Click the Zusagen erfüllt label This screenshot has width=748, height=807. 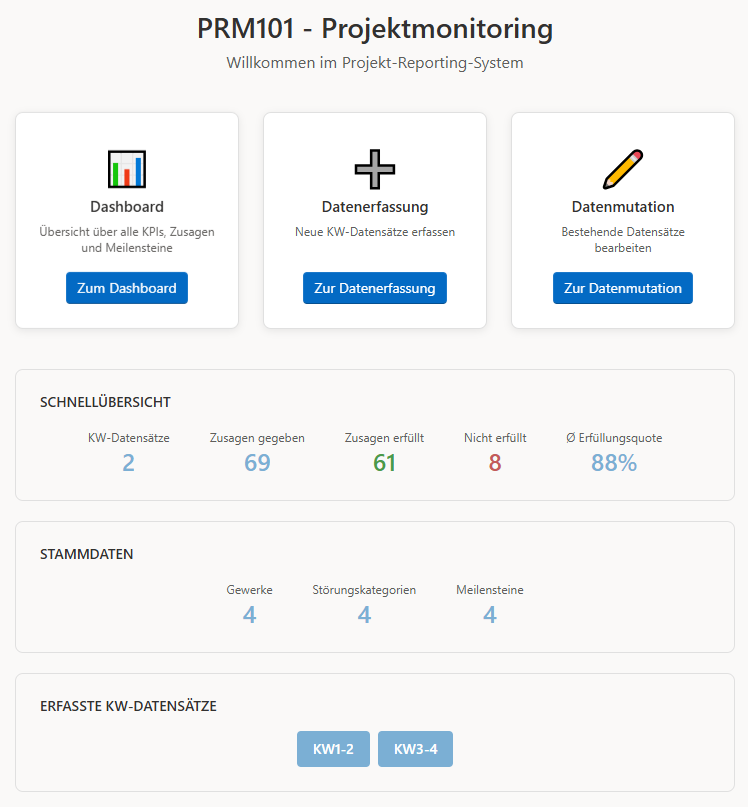coord(385,438)
